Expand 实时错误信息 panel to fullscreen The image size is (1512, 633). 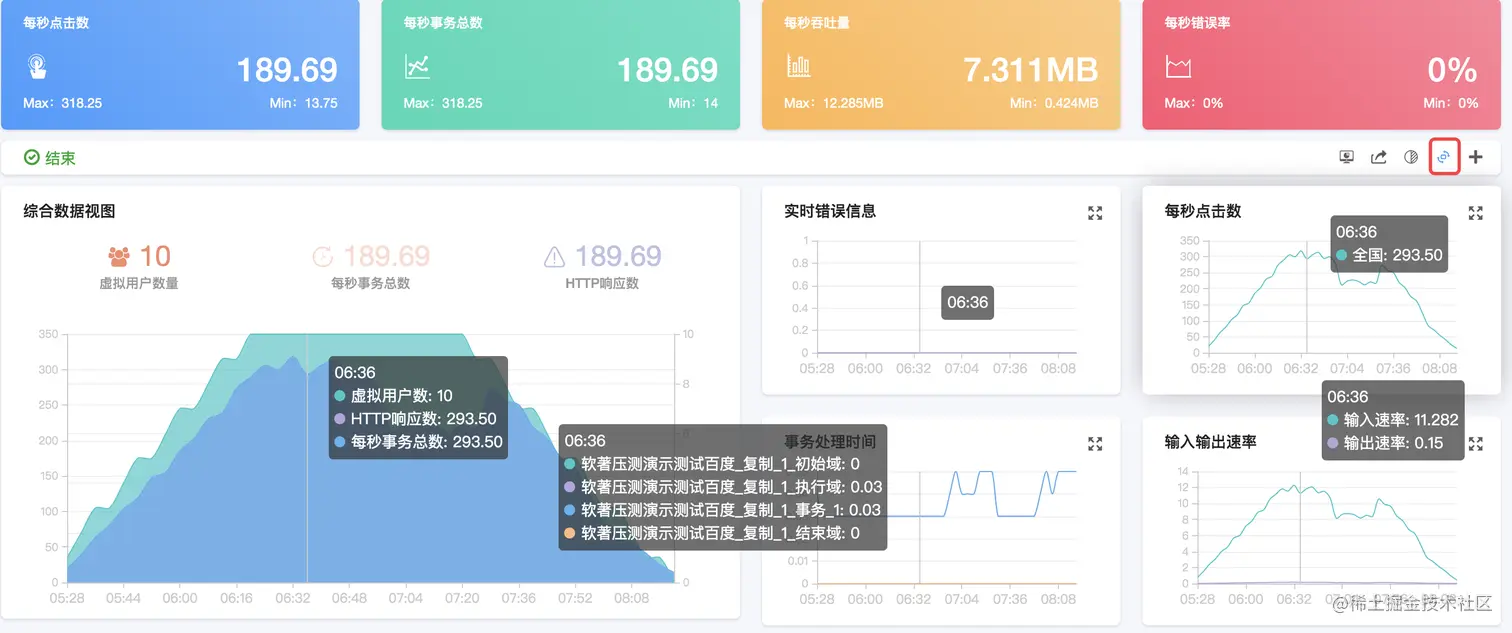pos(1095,213)
